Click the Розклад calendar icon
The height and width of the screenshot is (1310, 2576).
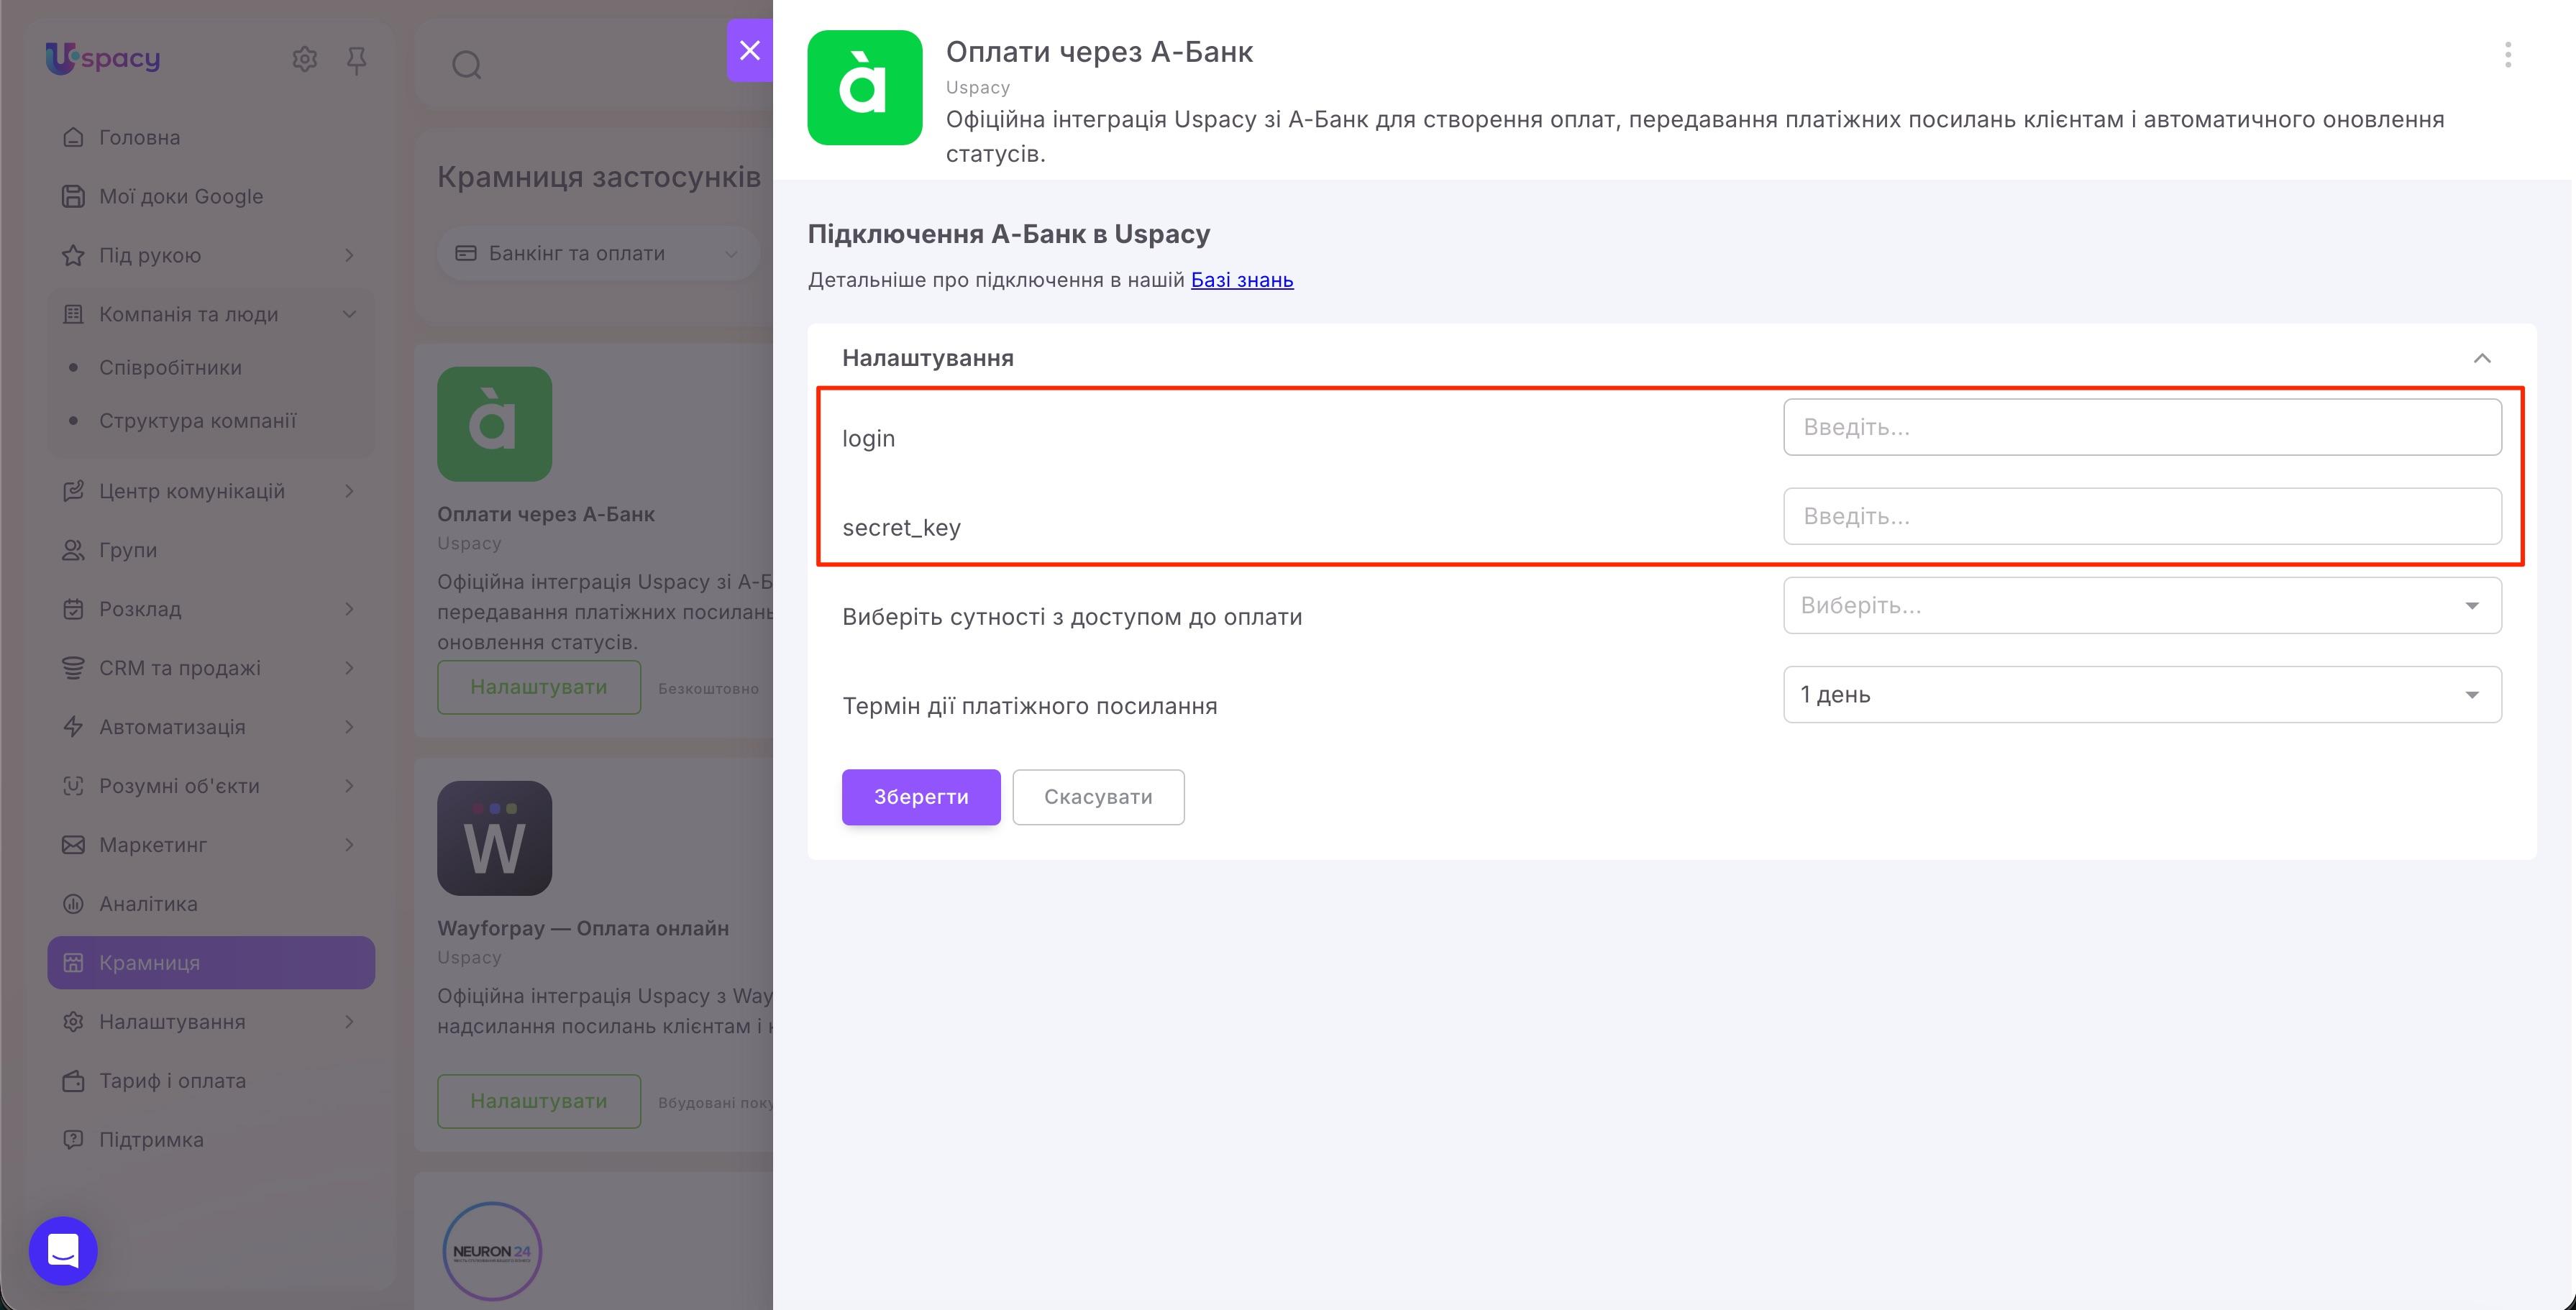[x=73, y=609]
